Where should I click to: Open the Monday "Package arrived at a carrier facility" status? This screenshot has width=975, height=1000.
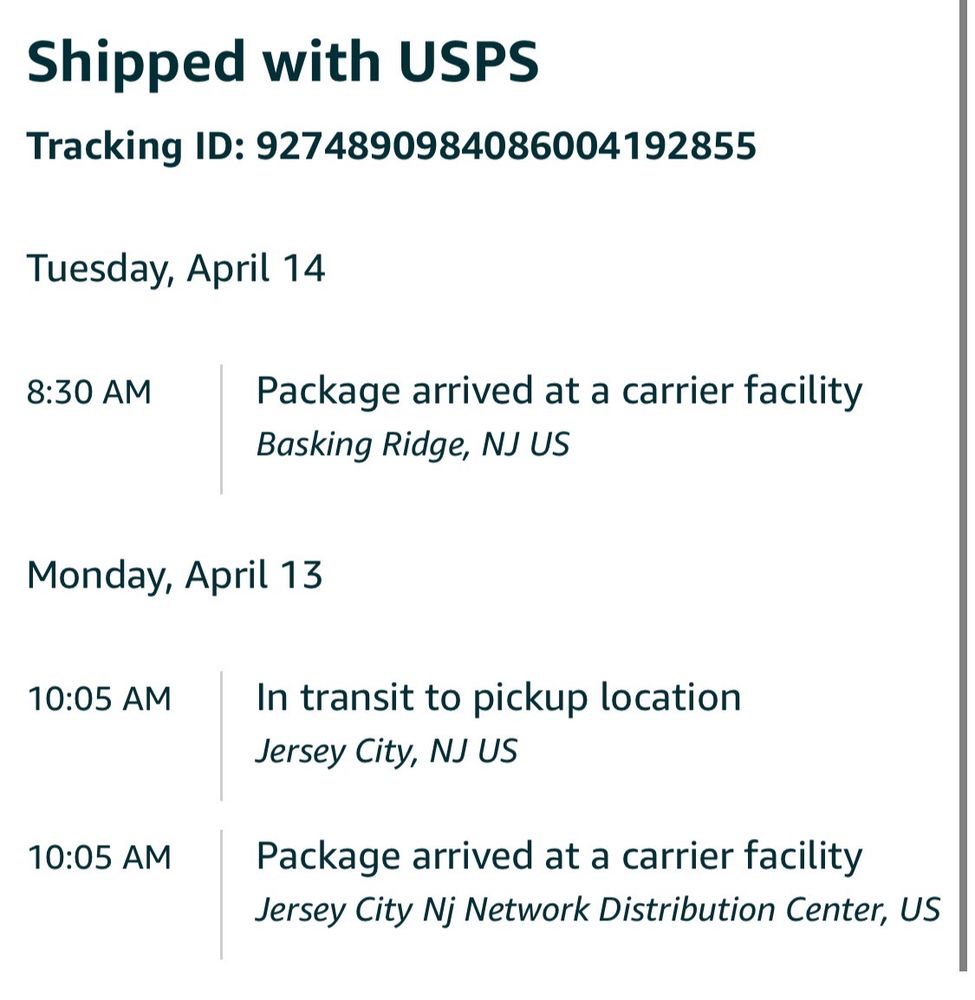pos(558,856)
